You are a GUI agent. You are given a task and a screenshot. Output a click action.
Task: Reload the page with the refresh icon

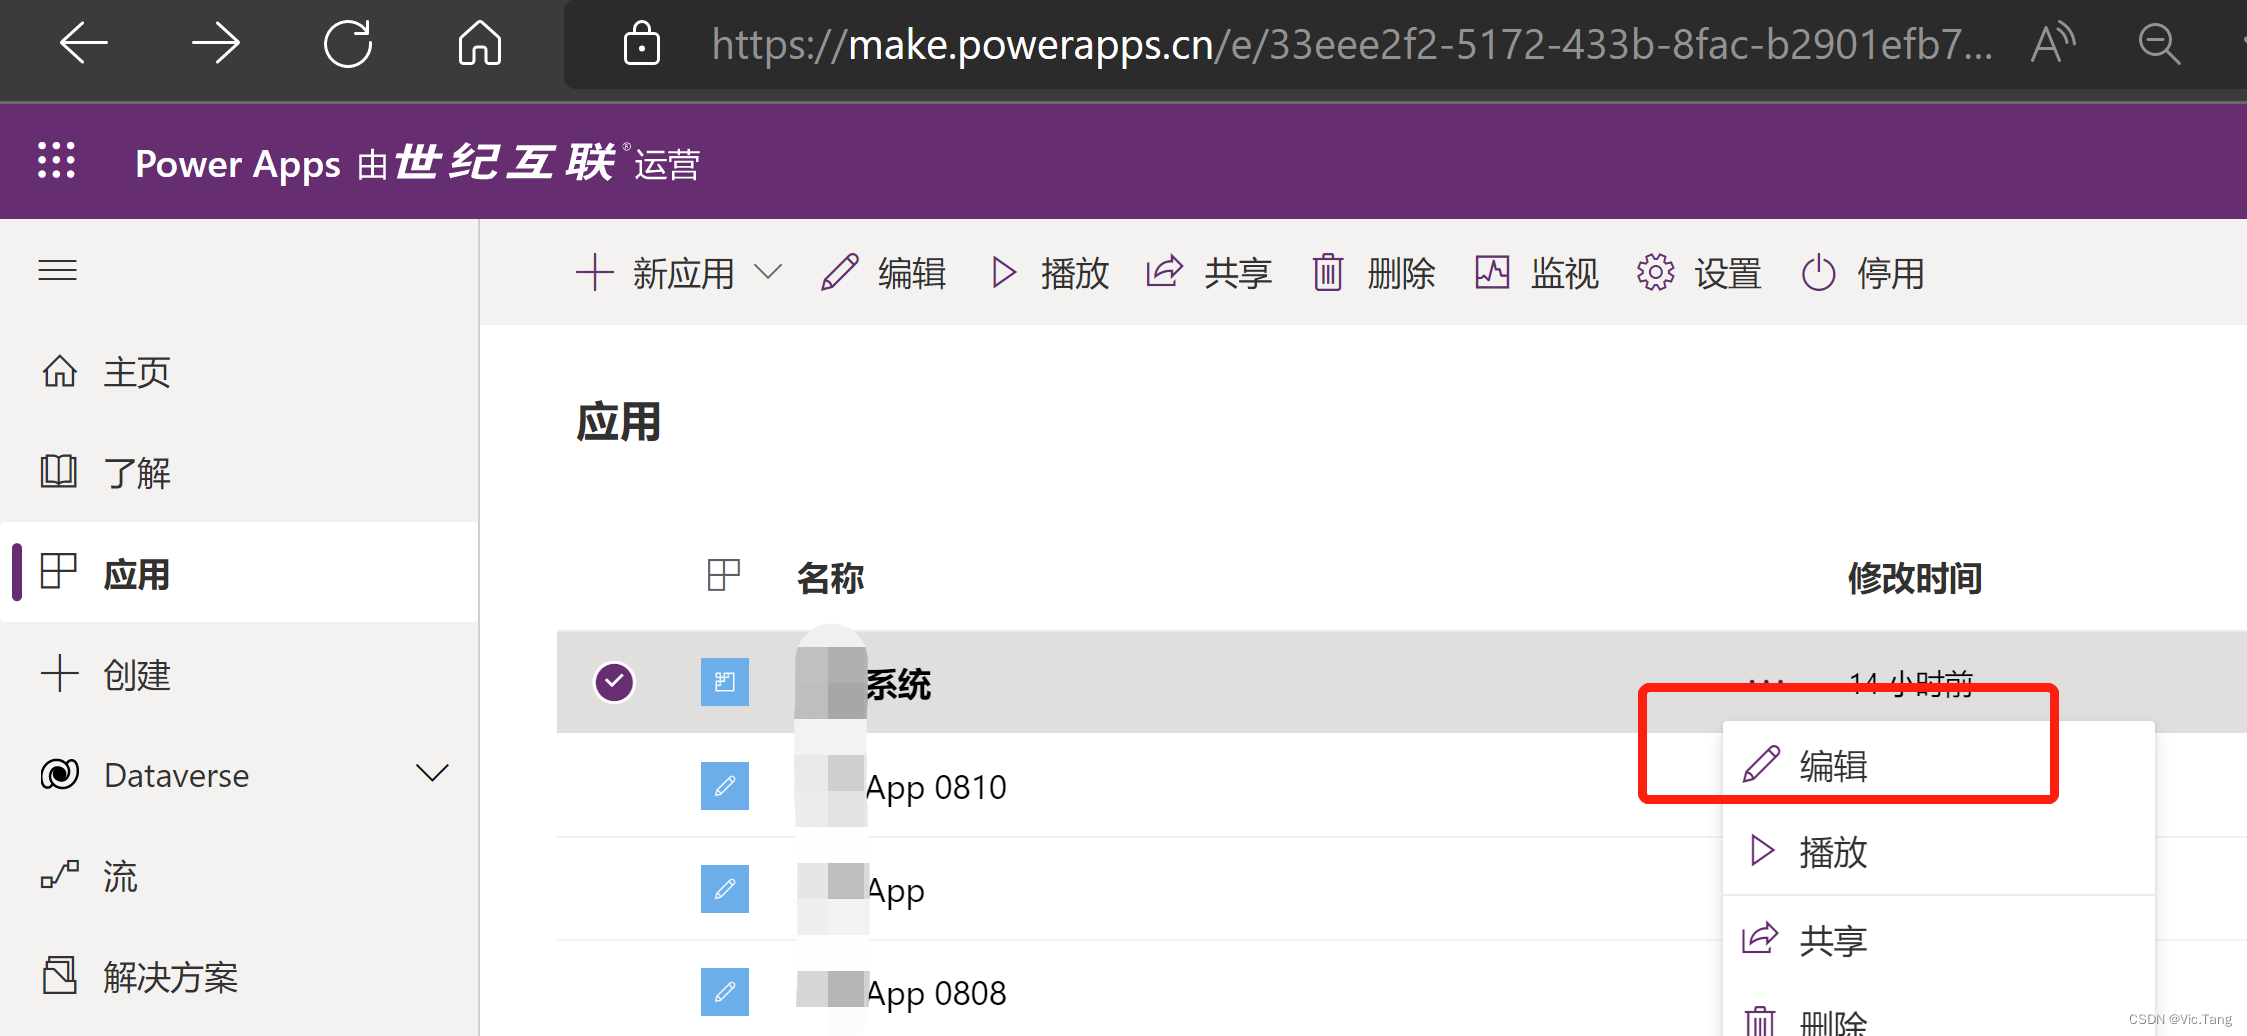(x=347, y=44)
